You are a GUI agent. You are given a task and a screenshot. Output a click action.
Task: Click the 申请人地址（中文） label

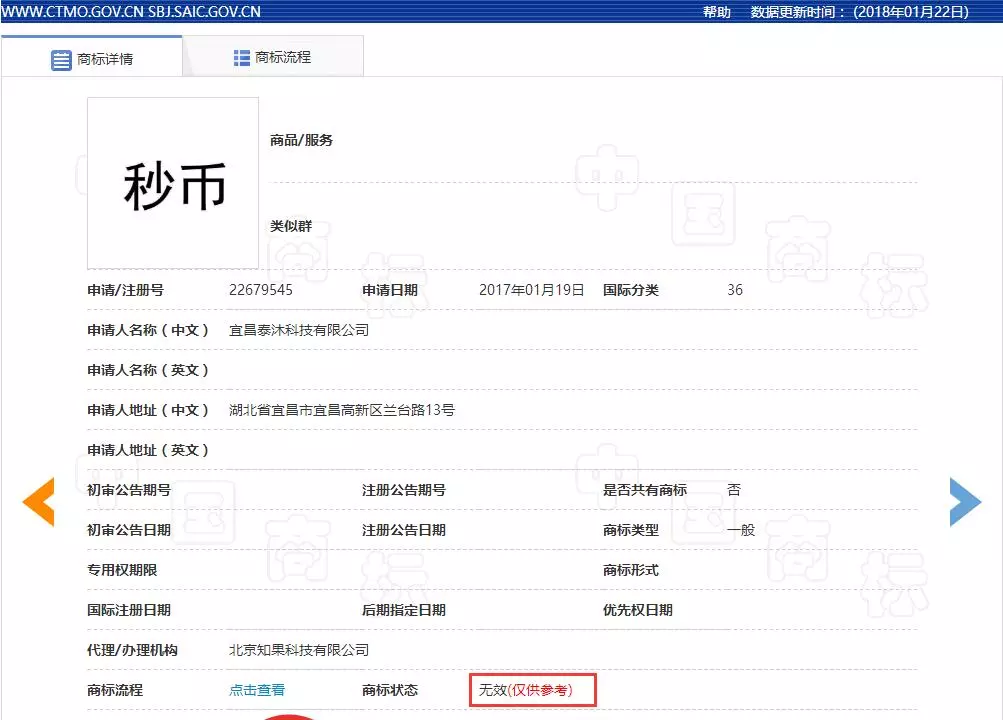point(148,410)
